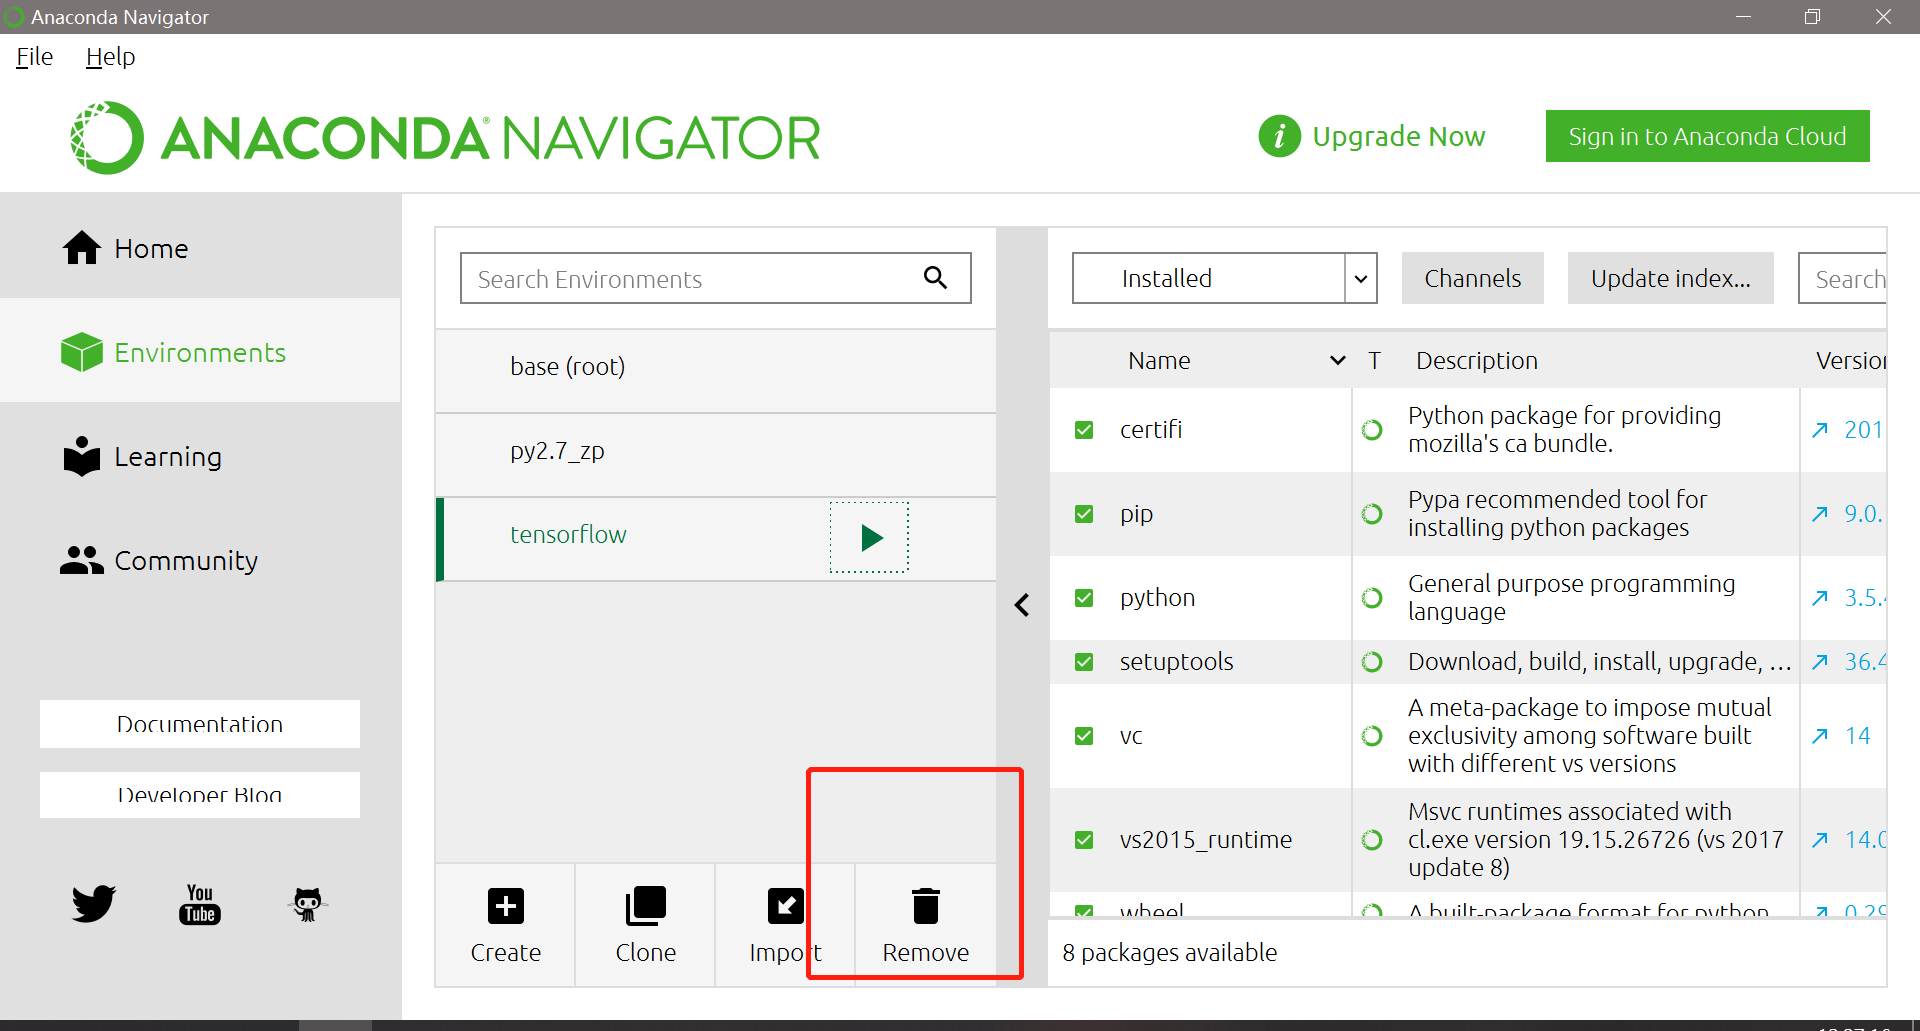
Task: Click the setuptools version upgrade arrow
Action: coord(1820,662)
